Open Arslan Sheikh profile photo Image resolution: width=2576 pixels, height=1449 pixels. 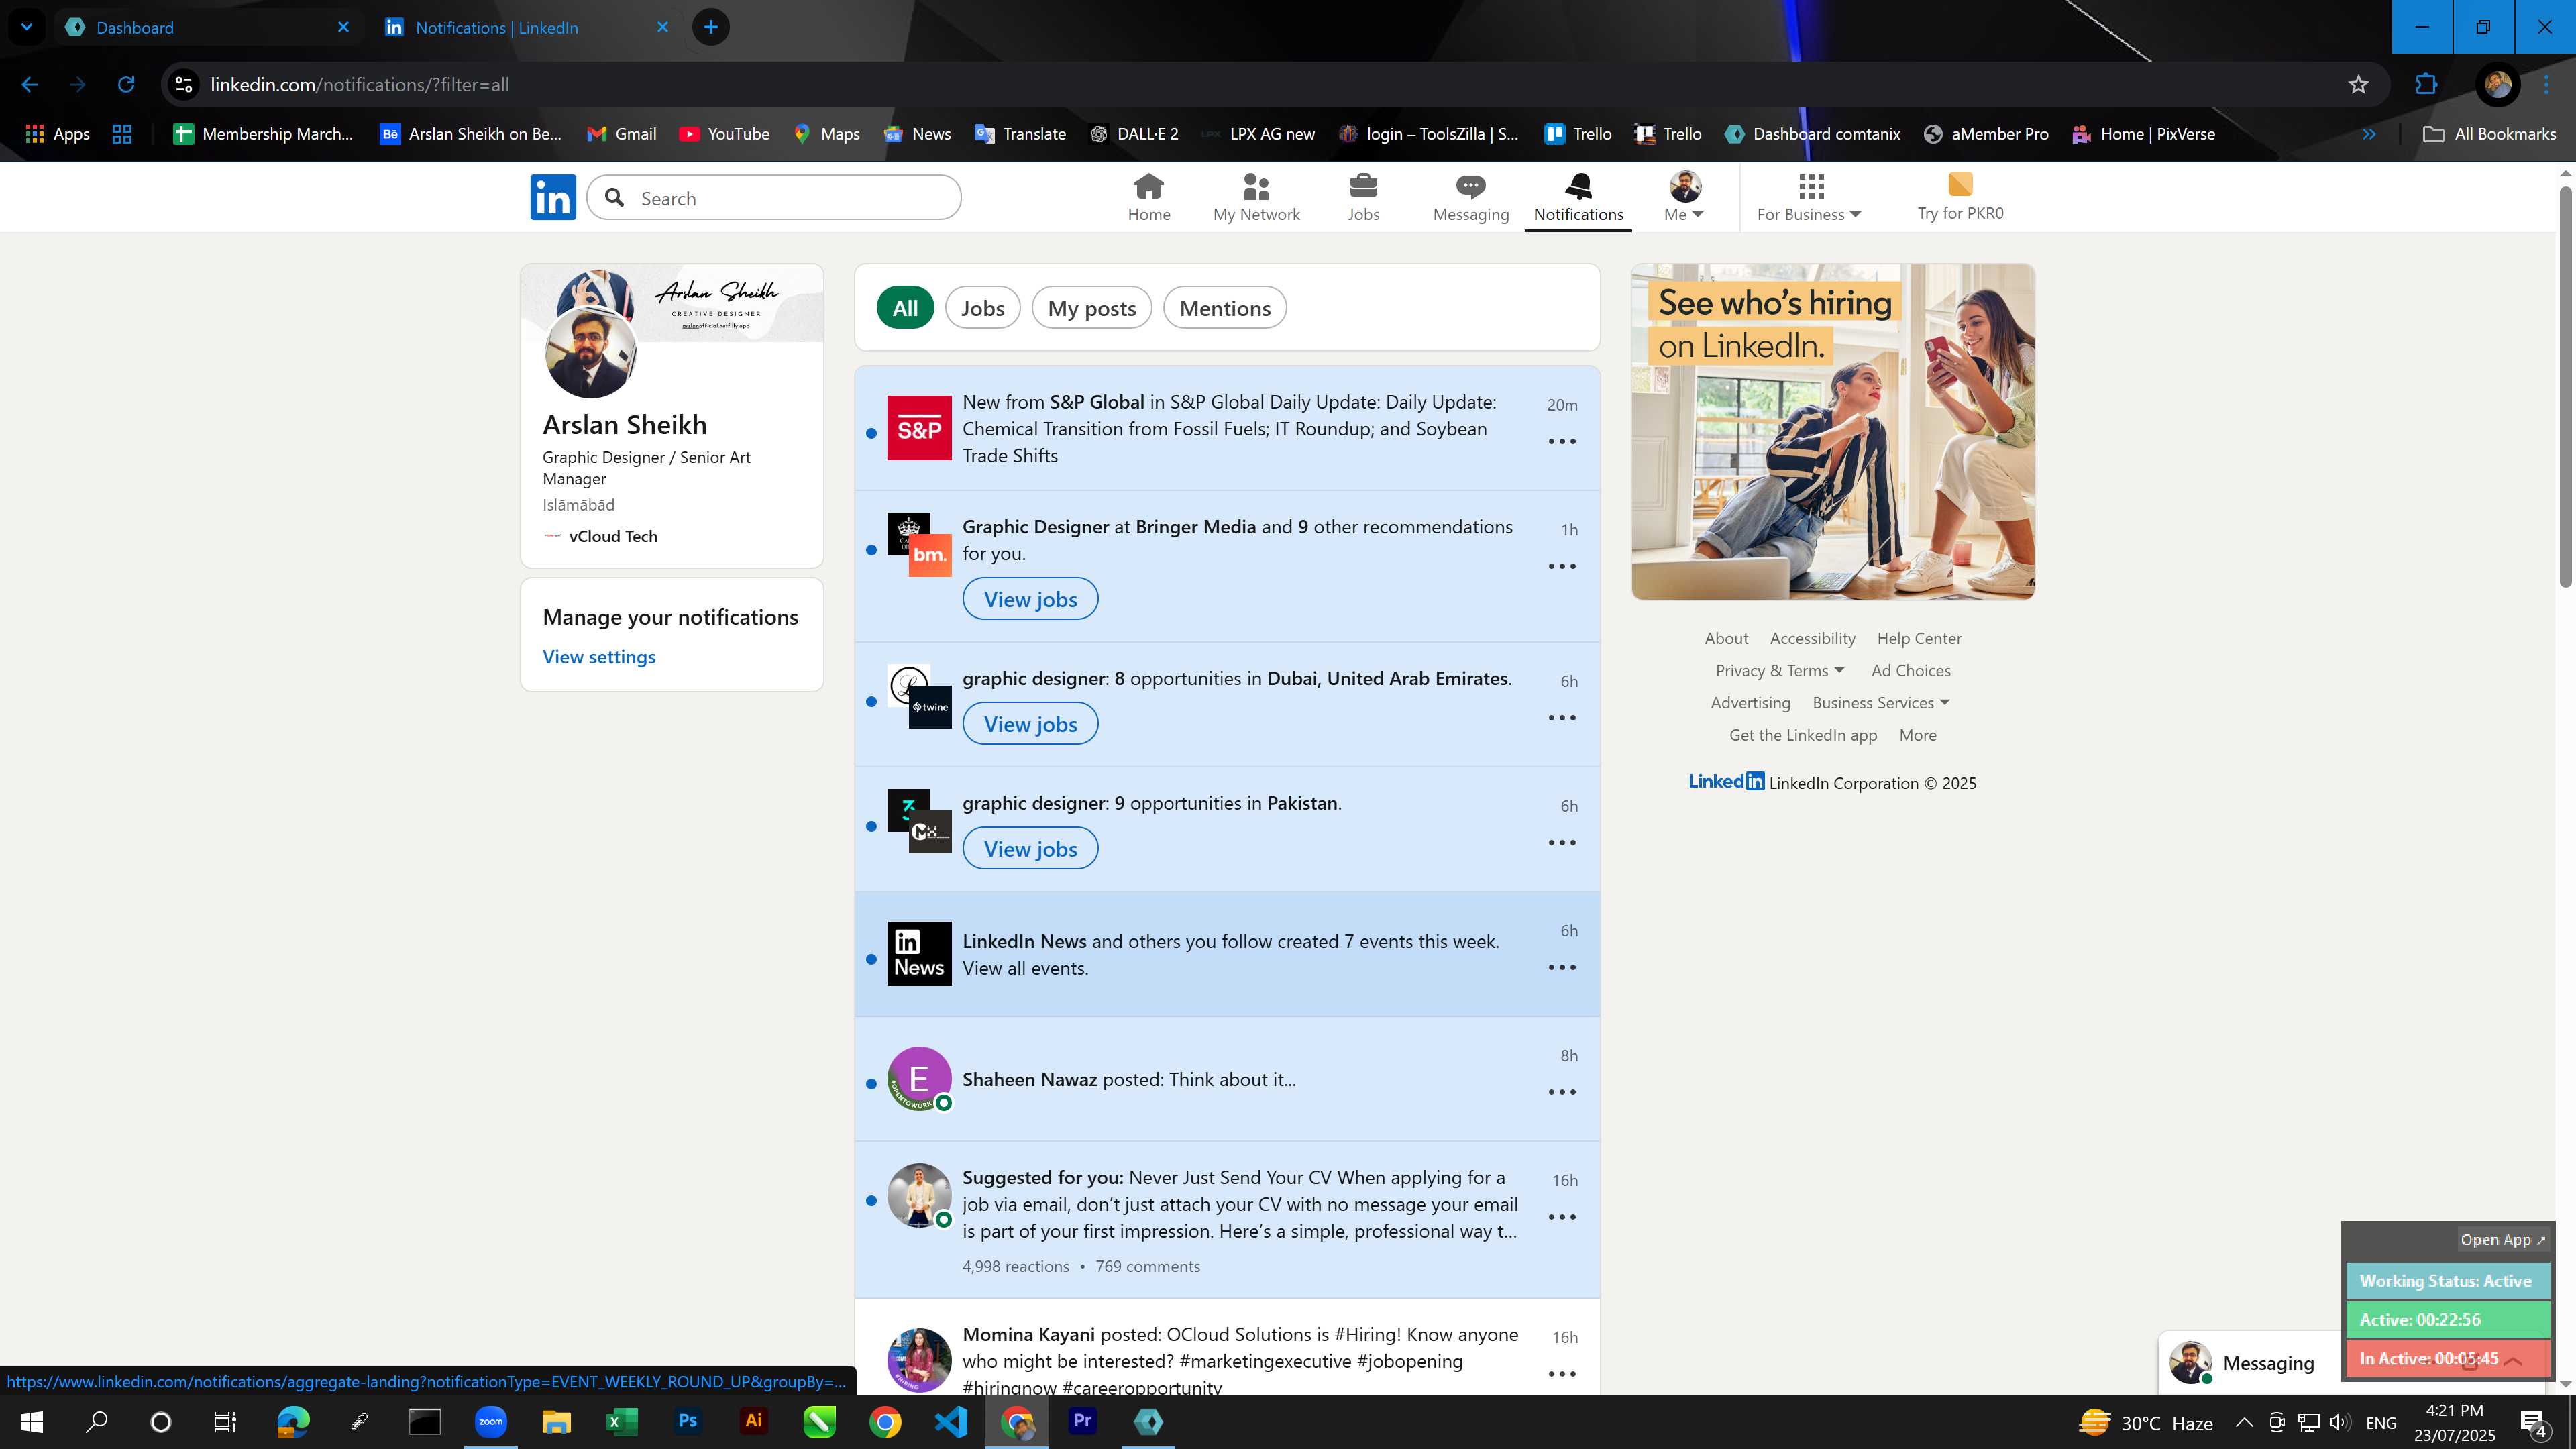(590, 352)
